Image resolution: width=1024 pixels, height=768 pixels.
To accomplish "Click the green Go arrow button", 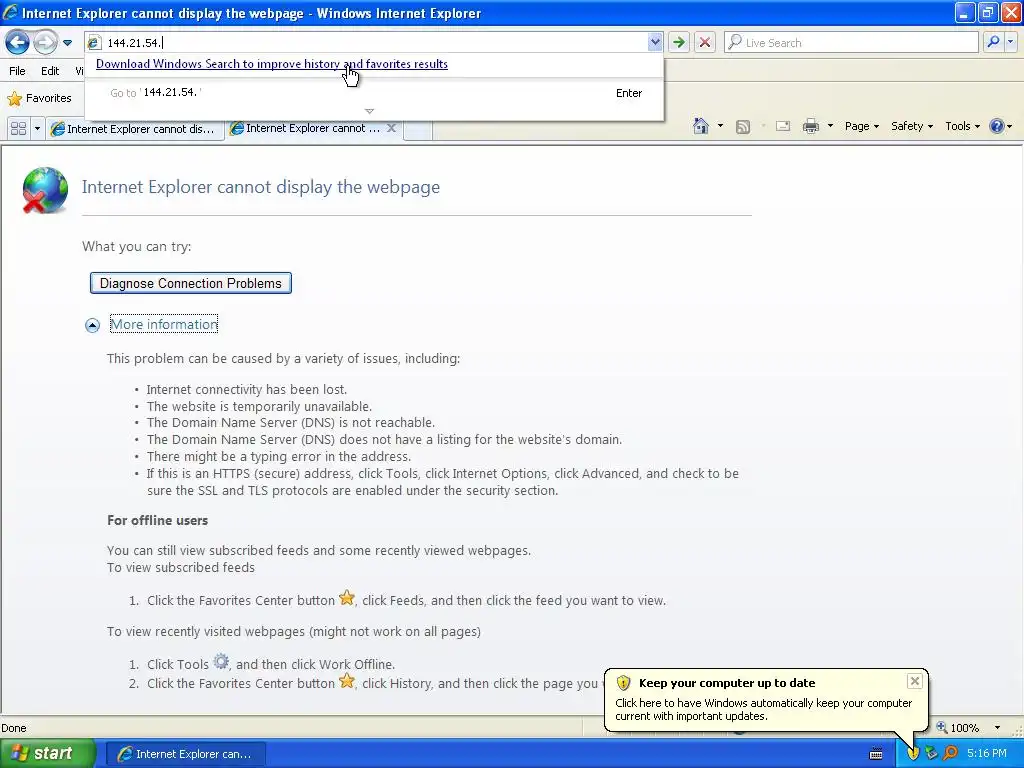I will (x=679, y=43).
